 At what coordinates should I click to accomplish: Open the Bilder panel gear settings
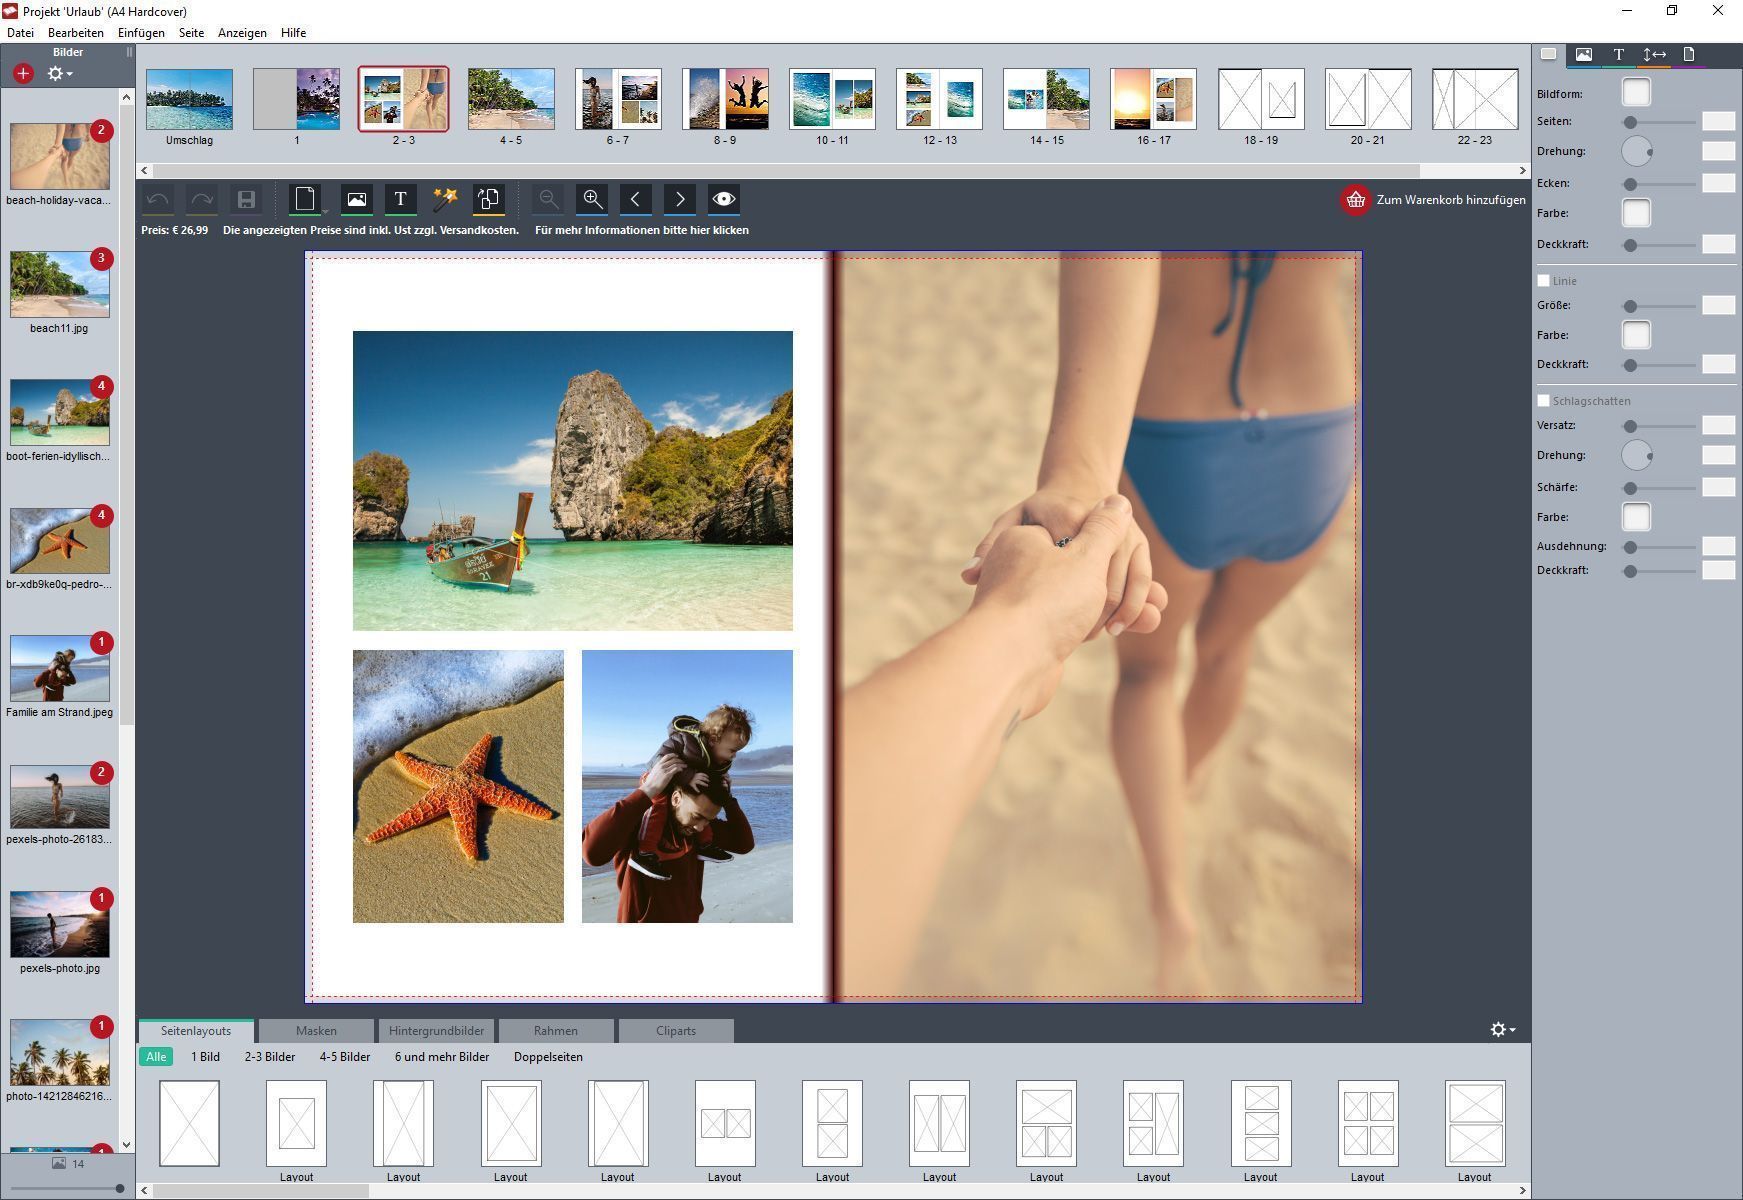click(x=60, y=73)
